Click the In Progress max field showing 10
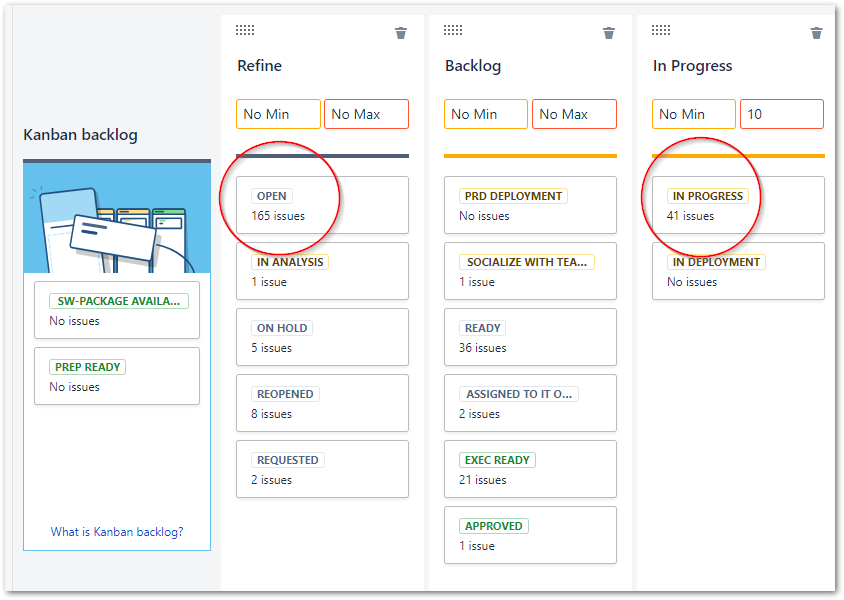This screenshot has width=844, height=600. click(x=782, y=114)
